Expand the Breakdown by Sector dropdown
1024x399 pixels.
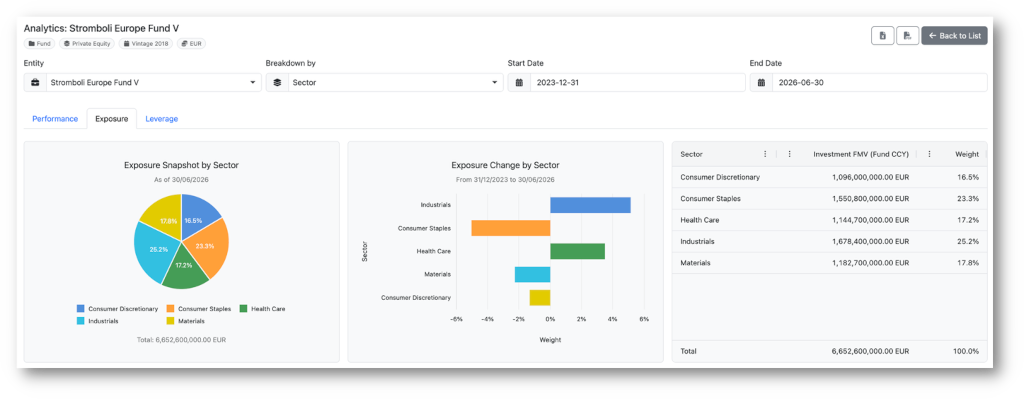pyautogui.click(x=396, y=83)
